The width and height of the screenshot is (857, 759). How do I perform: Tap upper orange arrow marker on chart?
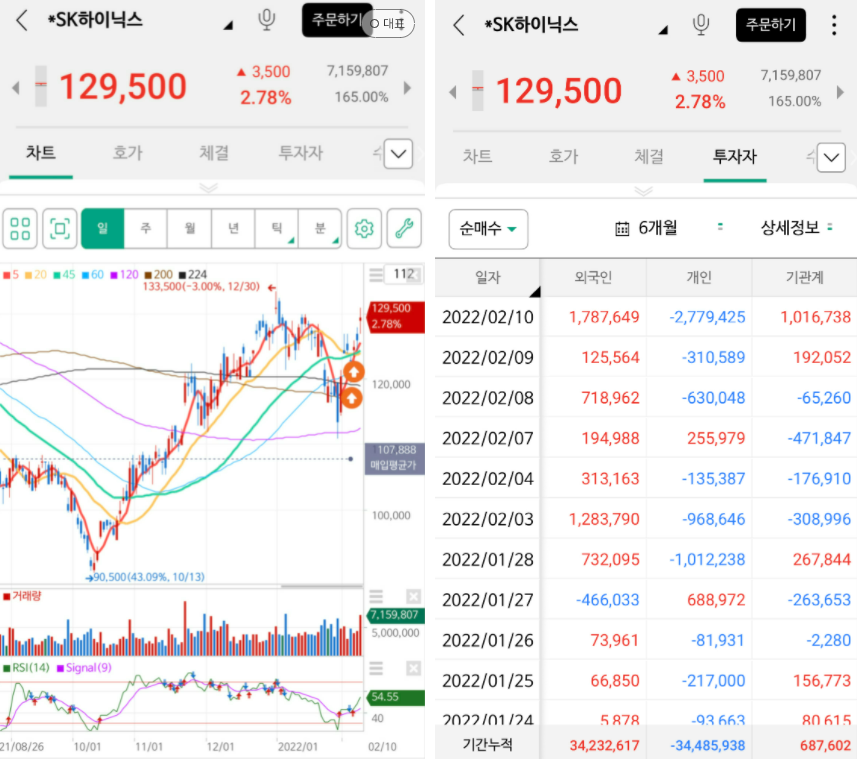[x=354, y=373]
